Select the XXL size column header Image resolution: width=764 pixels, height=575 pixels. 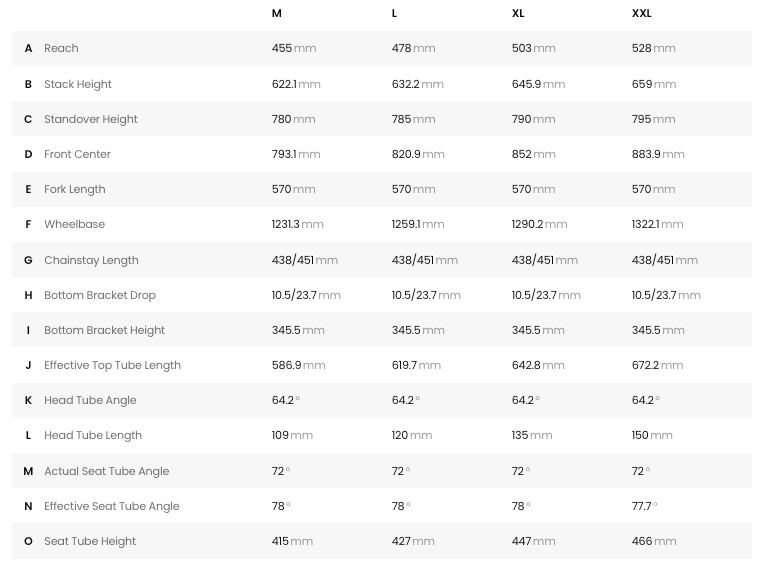(642, 14)
